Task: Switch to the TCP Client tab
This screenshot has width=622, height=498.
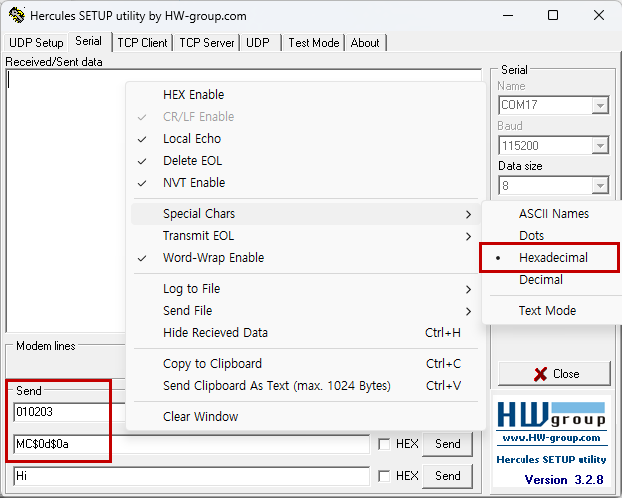Action: [x=142, y=43]
